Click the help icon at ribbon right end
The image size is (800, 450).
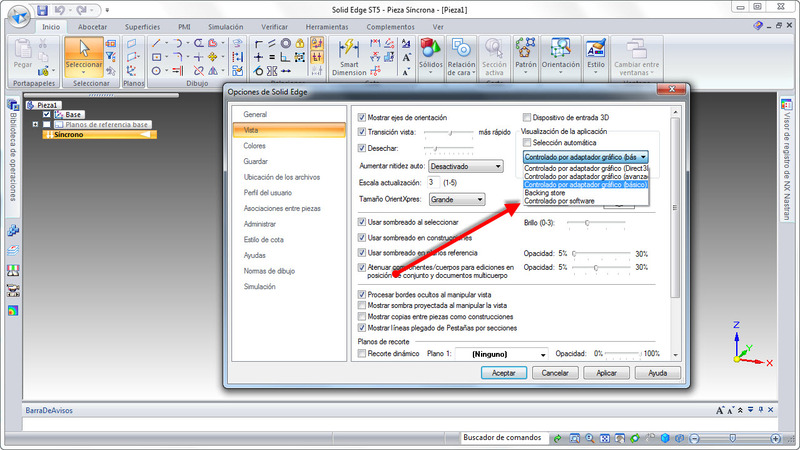[x=758, y=26]
